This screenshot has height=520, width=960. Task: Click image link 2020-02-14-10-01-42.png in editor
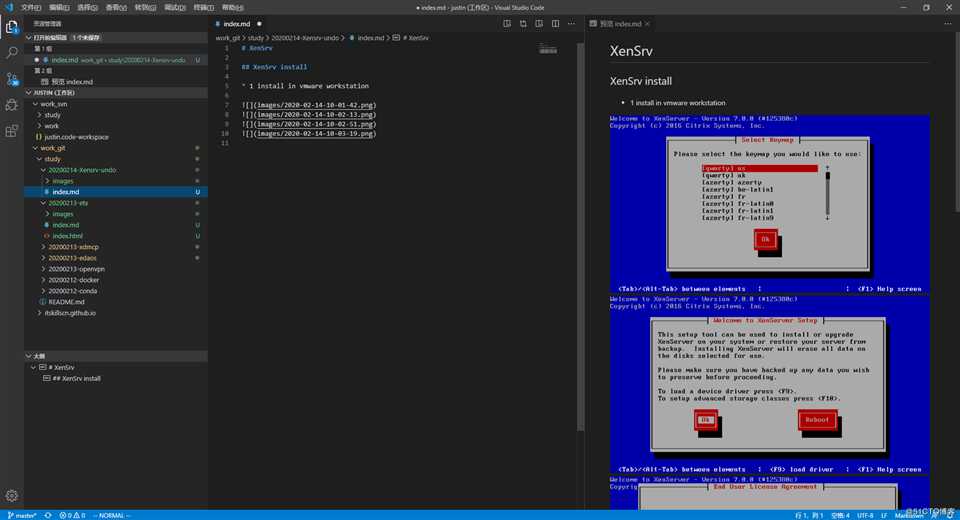coord(316,105)
